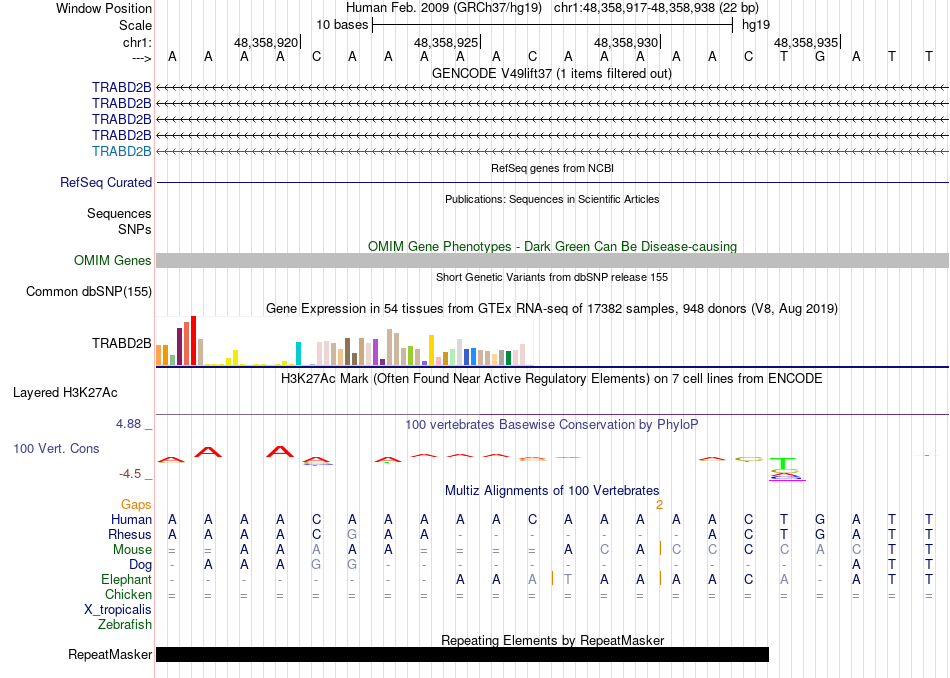Click the Zebrafish species row label
Screen dimensions: 950x678
coord(125,625)
